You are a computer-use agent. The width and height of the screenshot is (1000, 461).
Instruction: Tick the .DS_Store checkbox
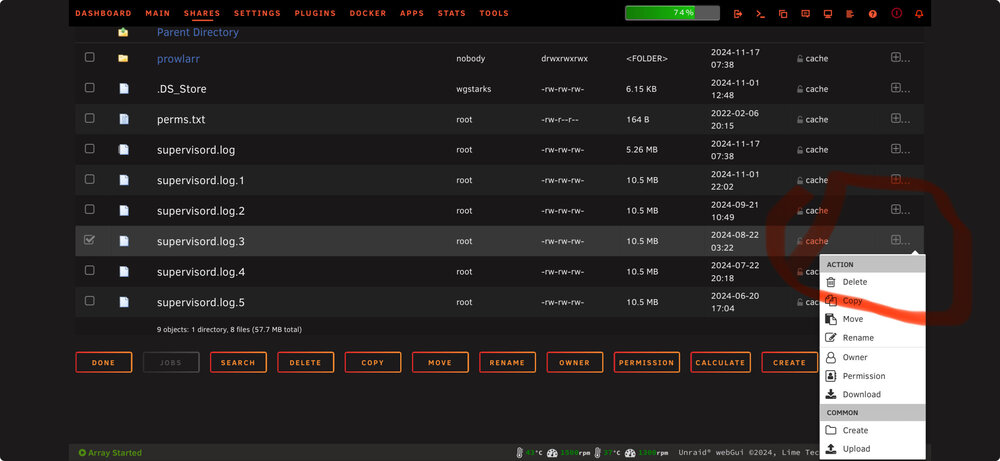(x=89, y=87)
